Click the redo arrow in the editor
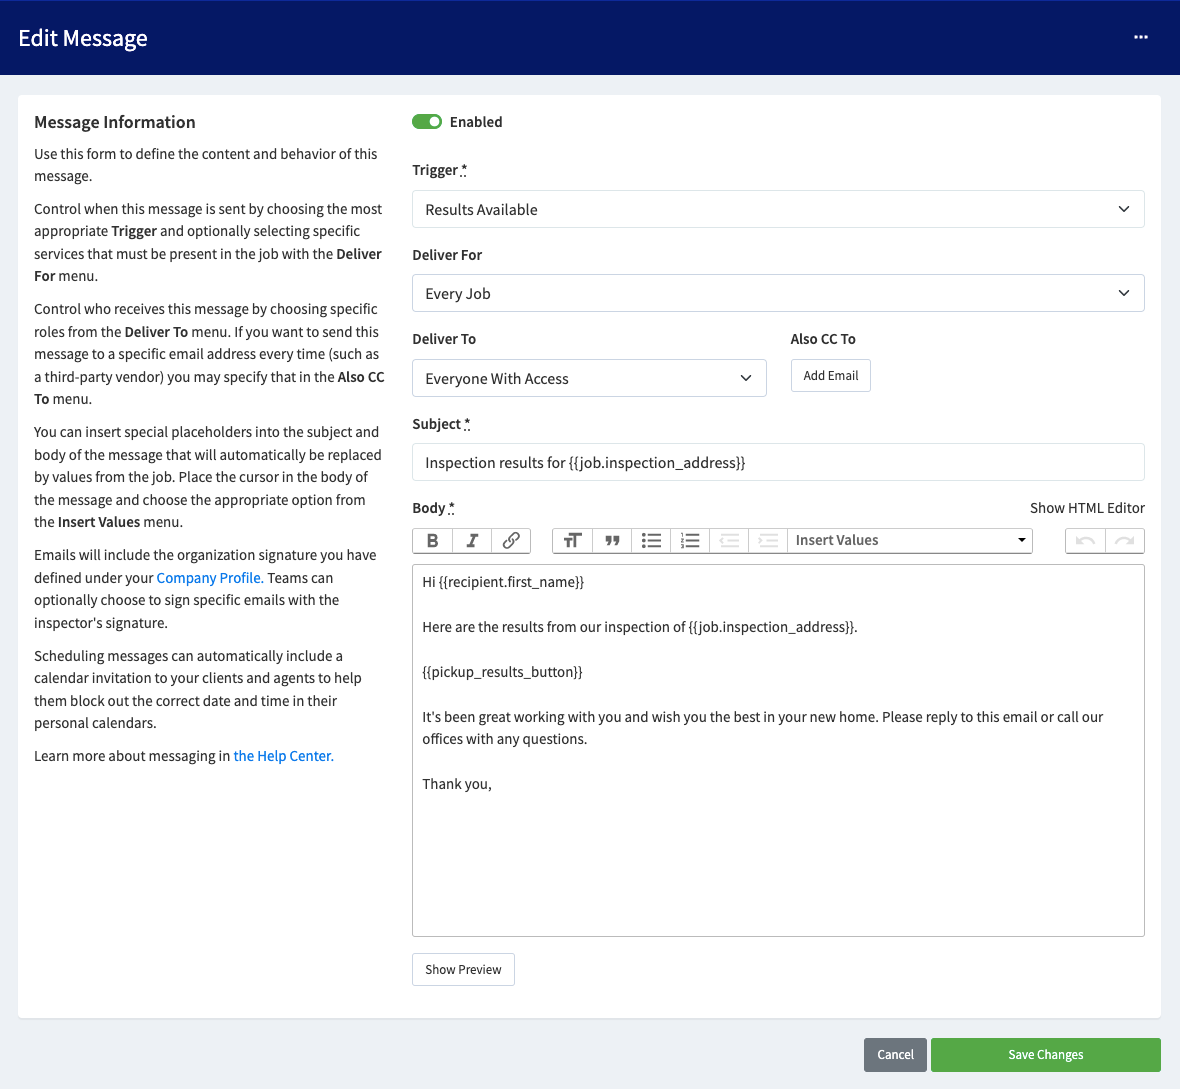 pos(1125,541)
